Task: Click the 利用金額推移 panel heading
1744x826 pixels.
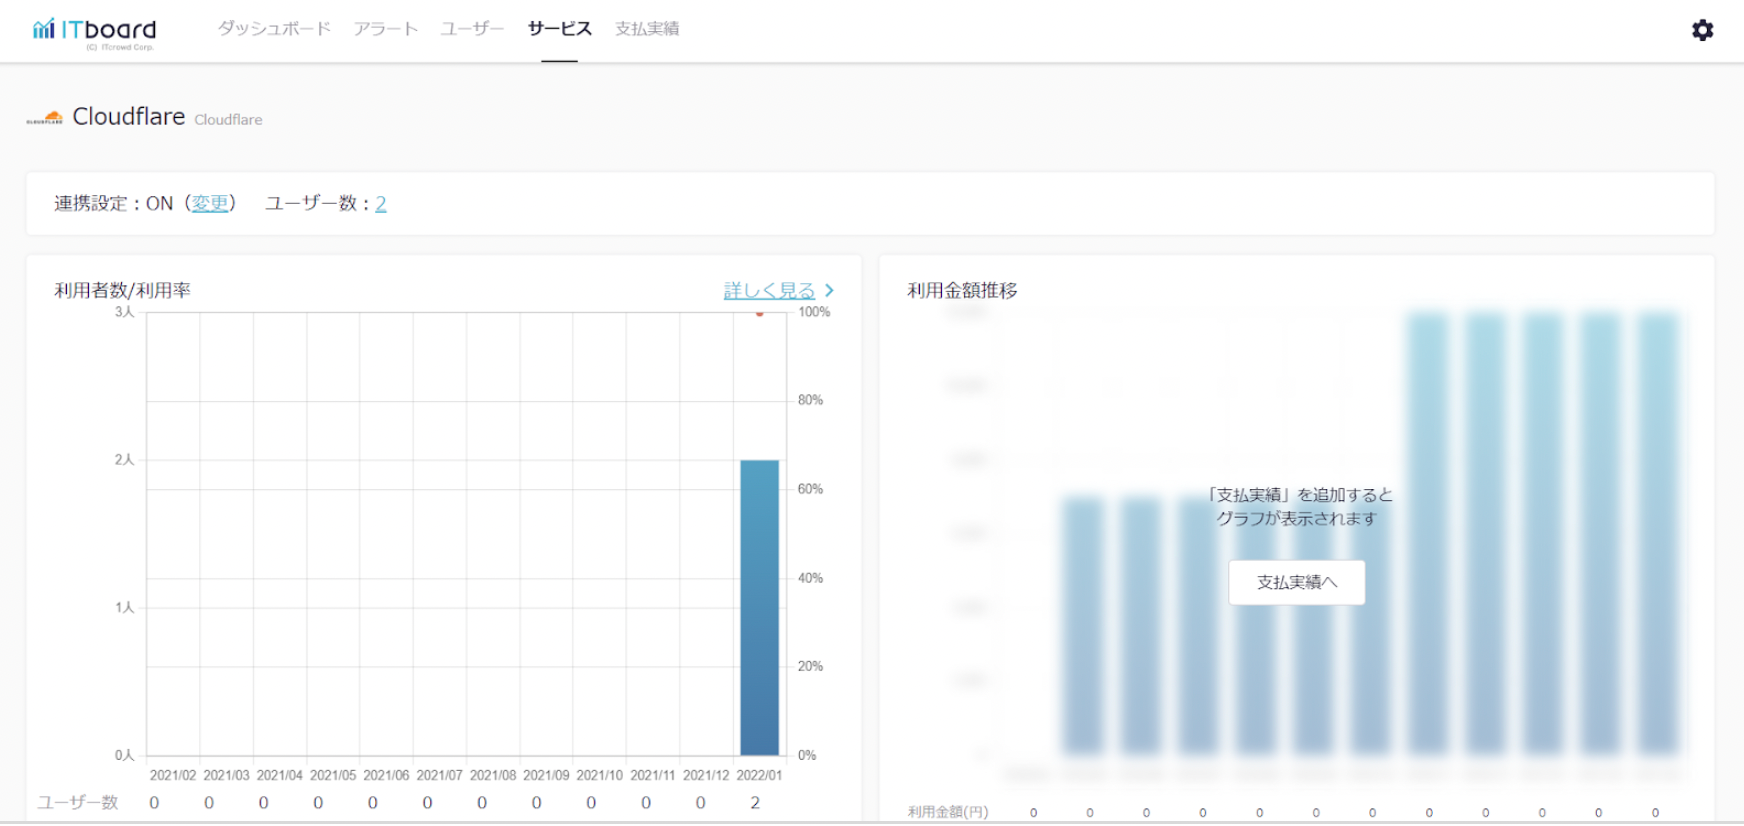Action: point(962,290)
